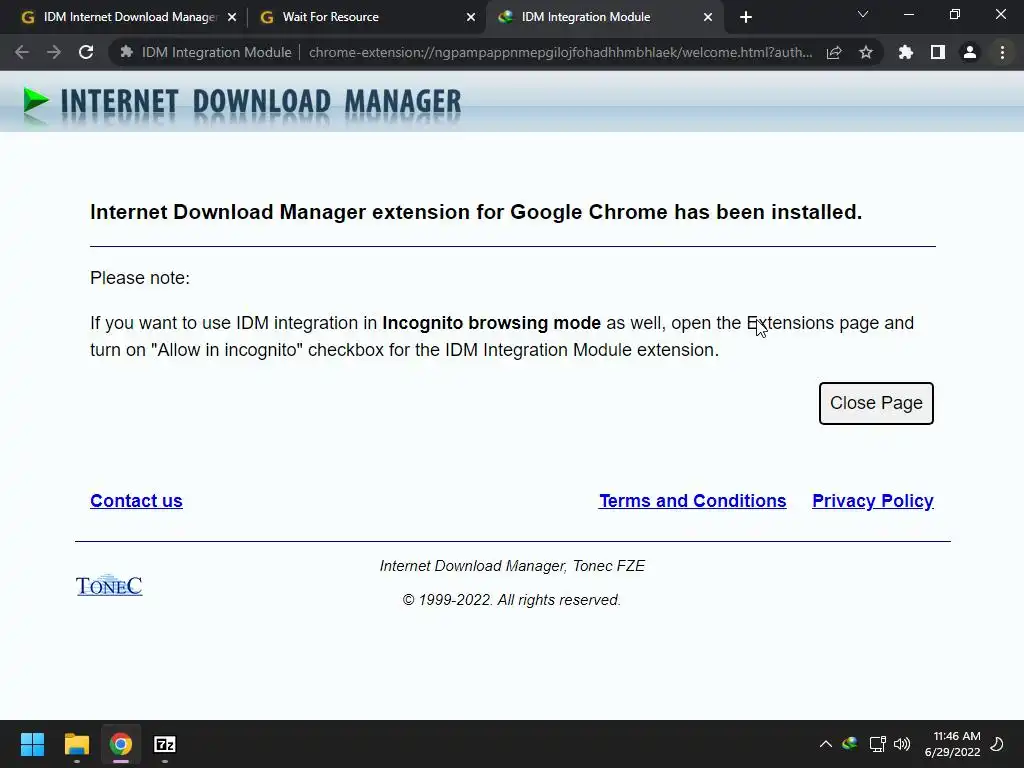The height and width of the screenshot is (768, 1024).
Task: Click the Close Page button
Action: click(x=876, y=403)
